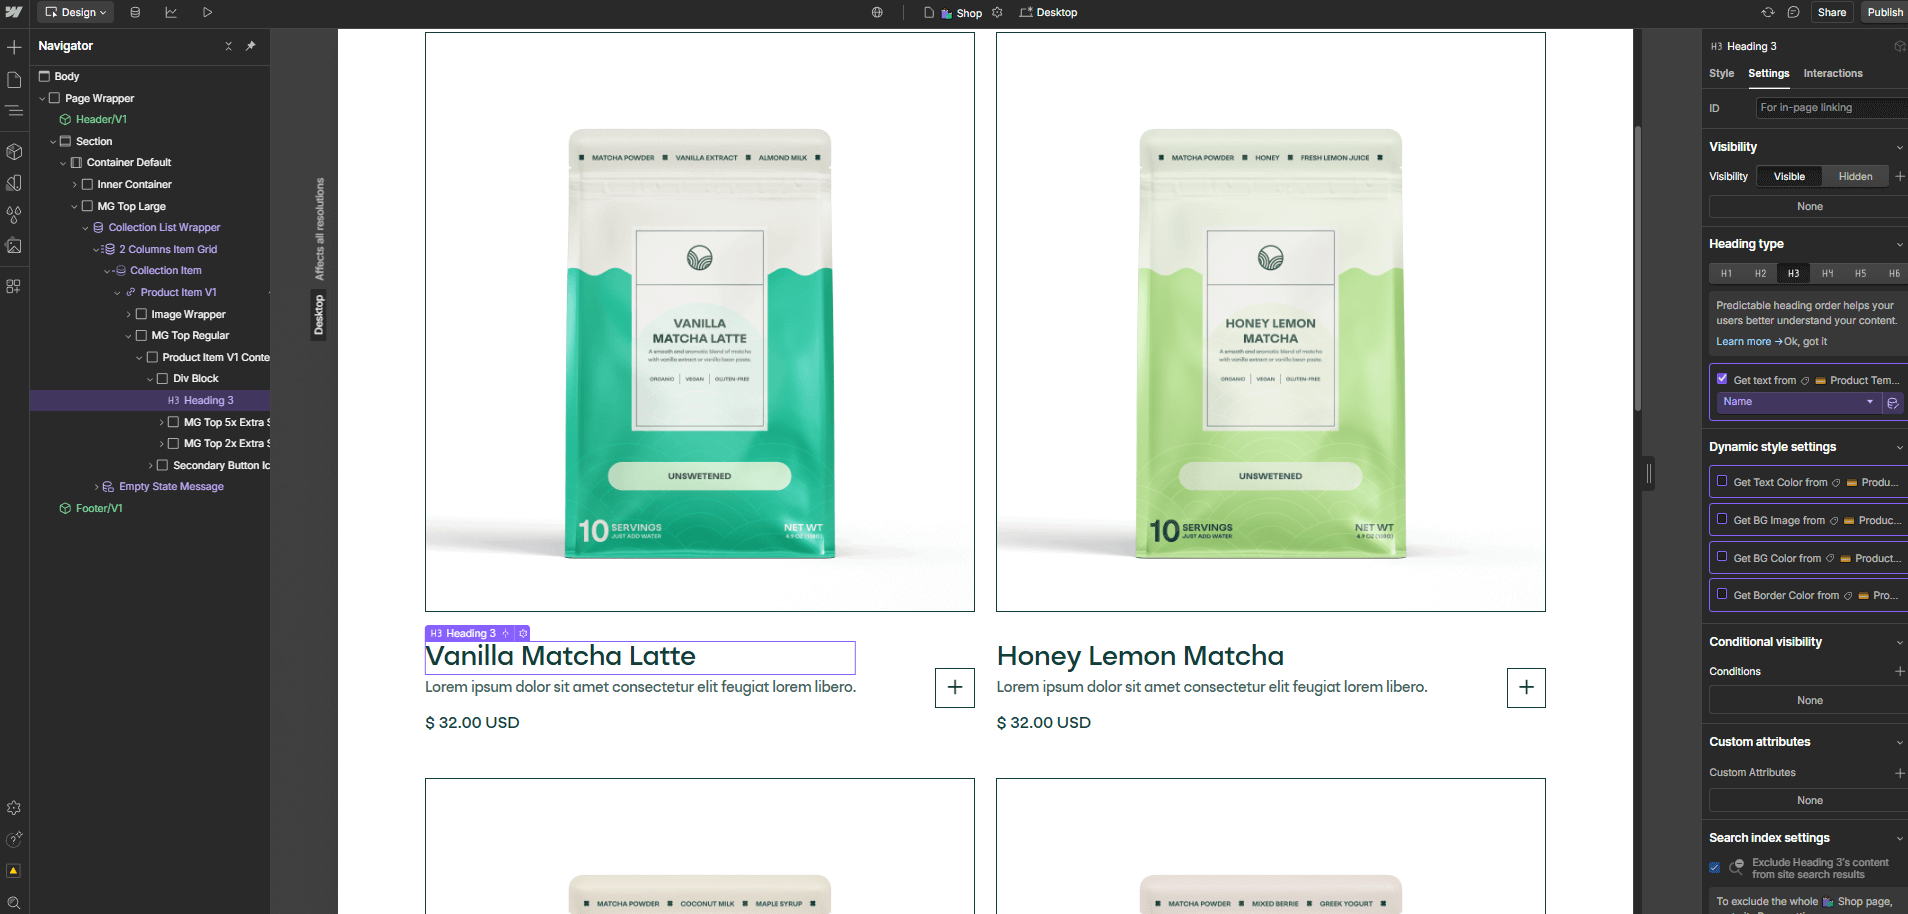
Task: Enable Get BG Color from checkbox
Action: point(1722,557)
